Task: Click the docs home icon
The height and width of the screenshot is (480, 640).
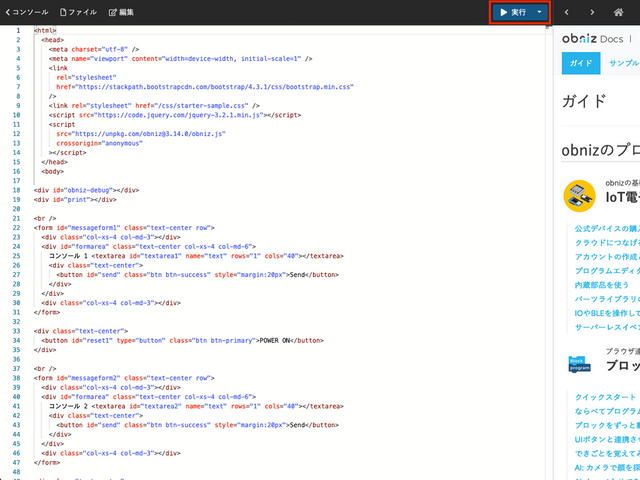Action: (x=619, y=12)
